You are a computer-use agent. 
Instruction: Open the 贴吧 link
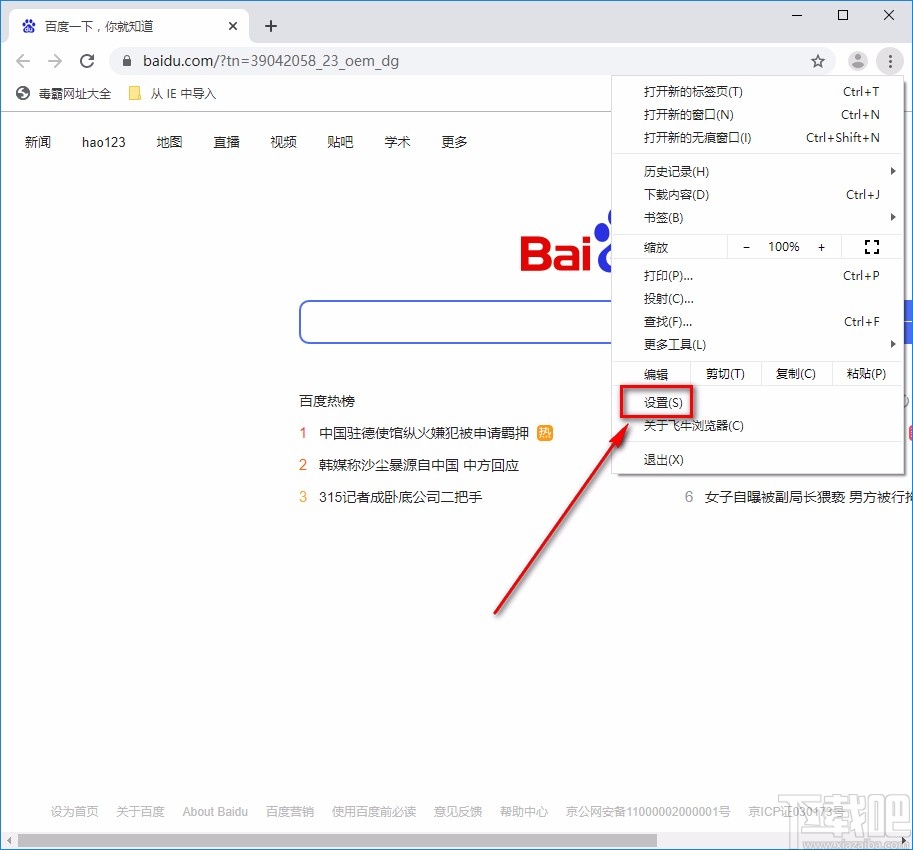point(340,142)
